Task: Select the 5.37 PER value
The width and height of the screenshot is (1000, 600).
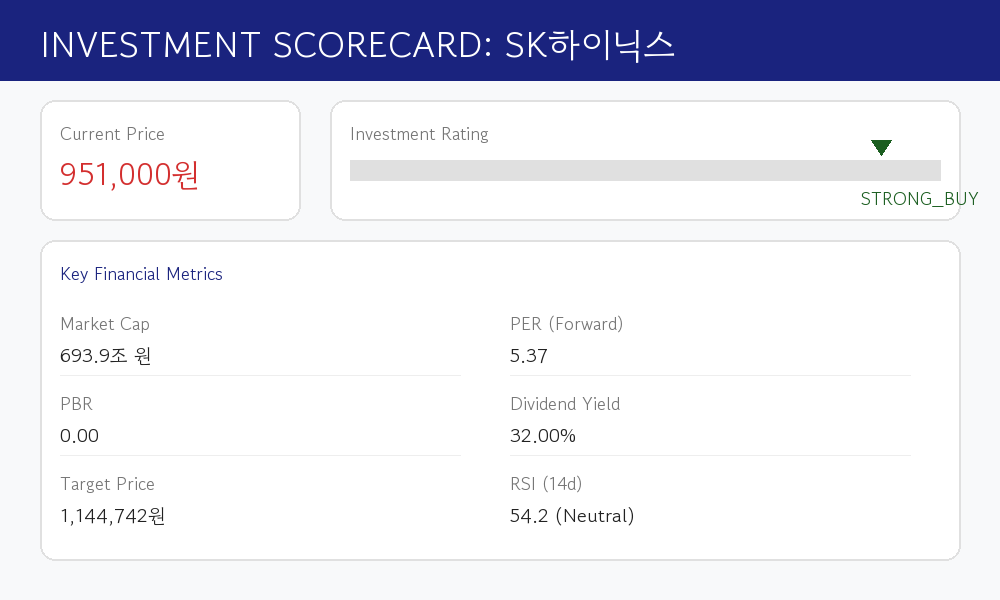Action: coord(529,356)
